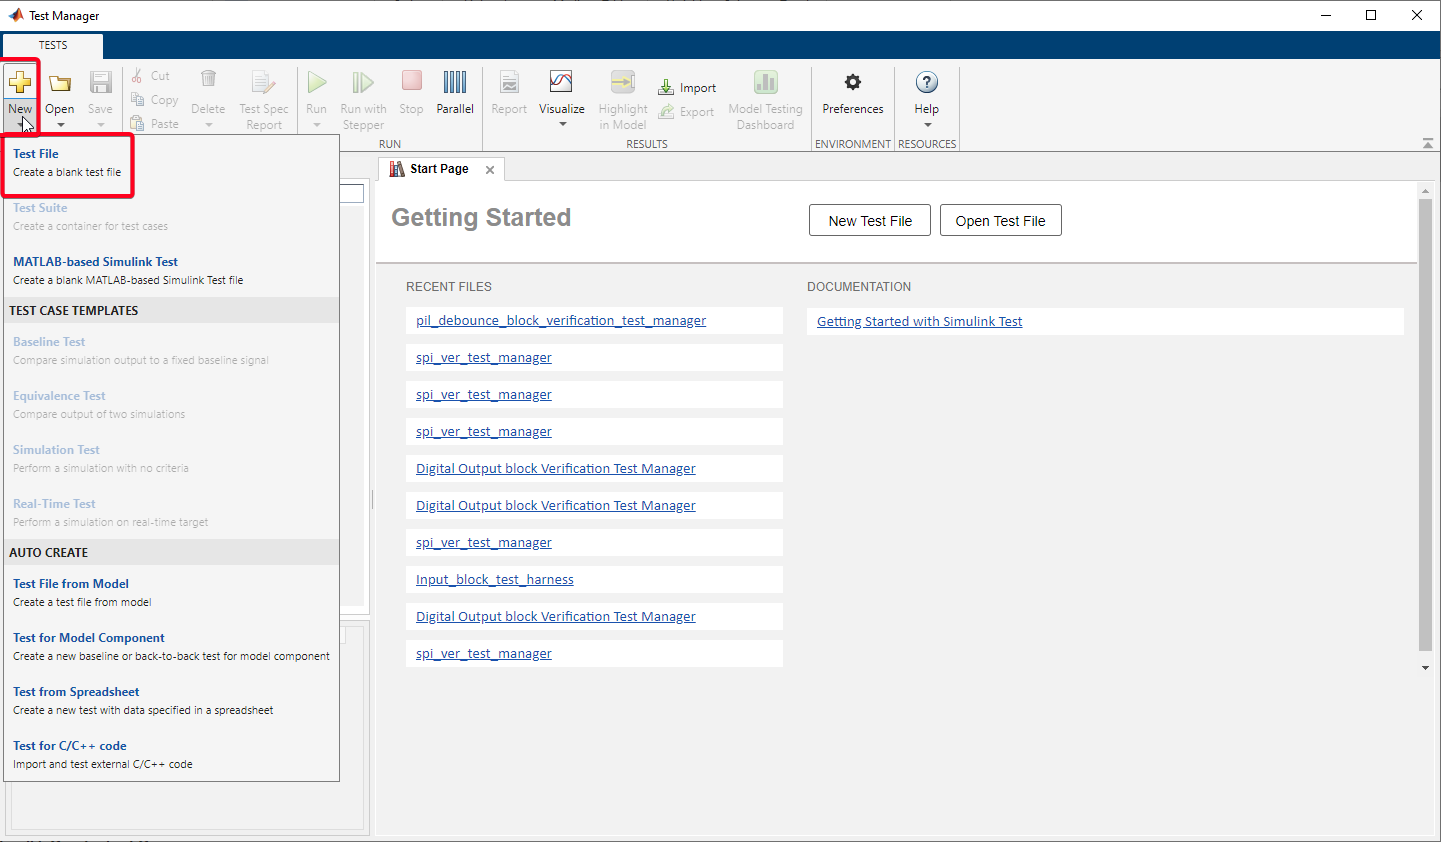Image resolution: width=1441 pixels, height=842 pixels.
Task: Switch to the Start Page tab
Action: [x=439, y=169]
